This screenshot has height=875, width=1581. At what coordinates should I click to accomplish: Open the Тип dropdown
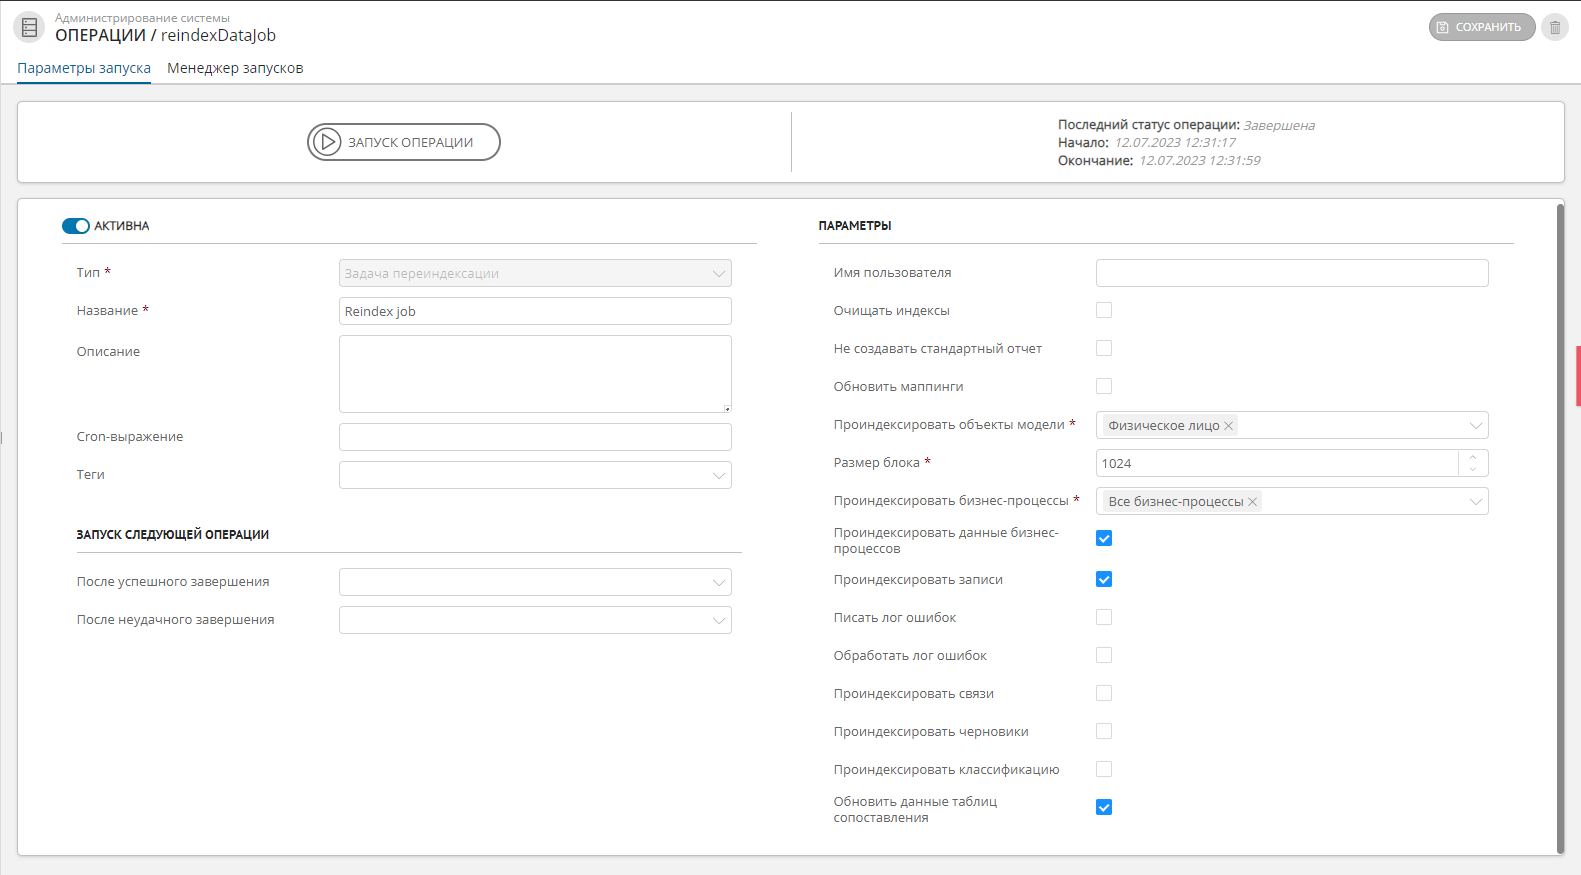tap(535, 273)
